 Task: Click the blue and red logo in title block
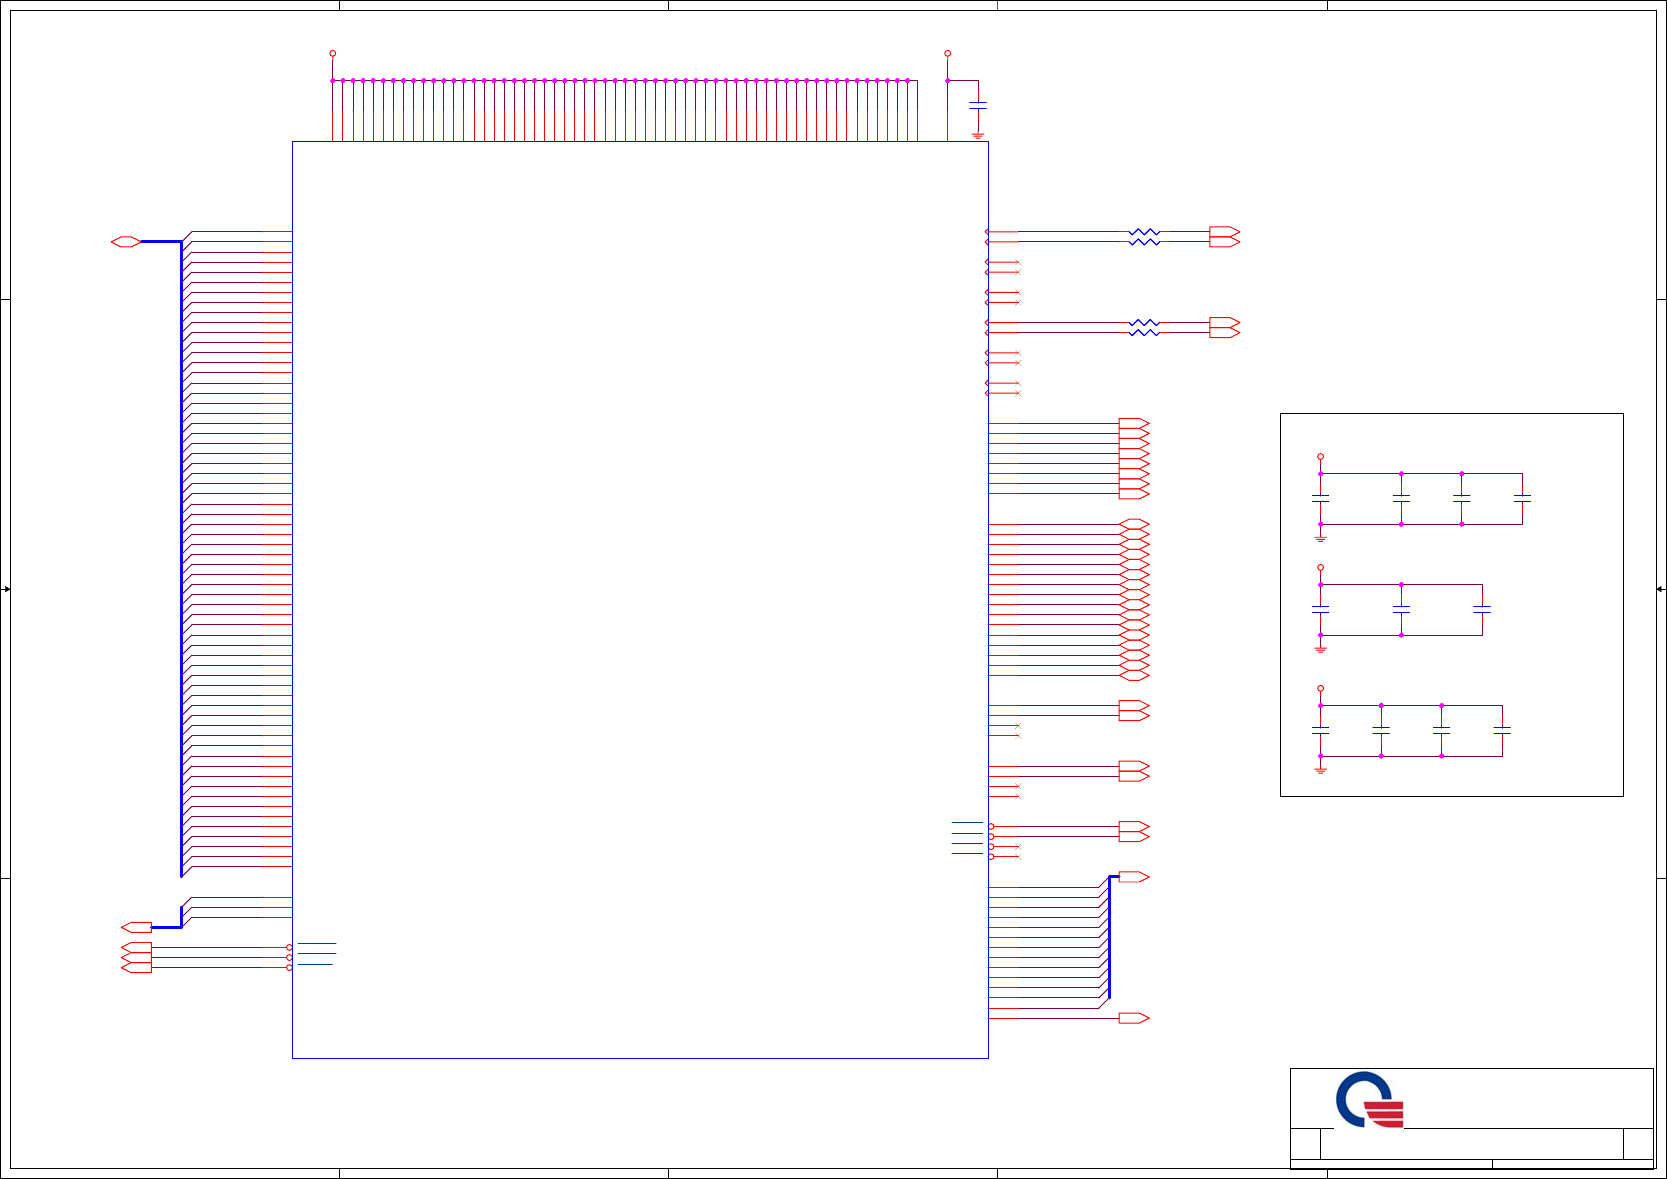point(1370,1100)
